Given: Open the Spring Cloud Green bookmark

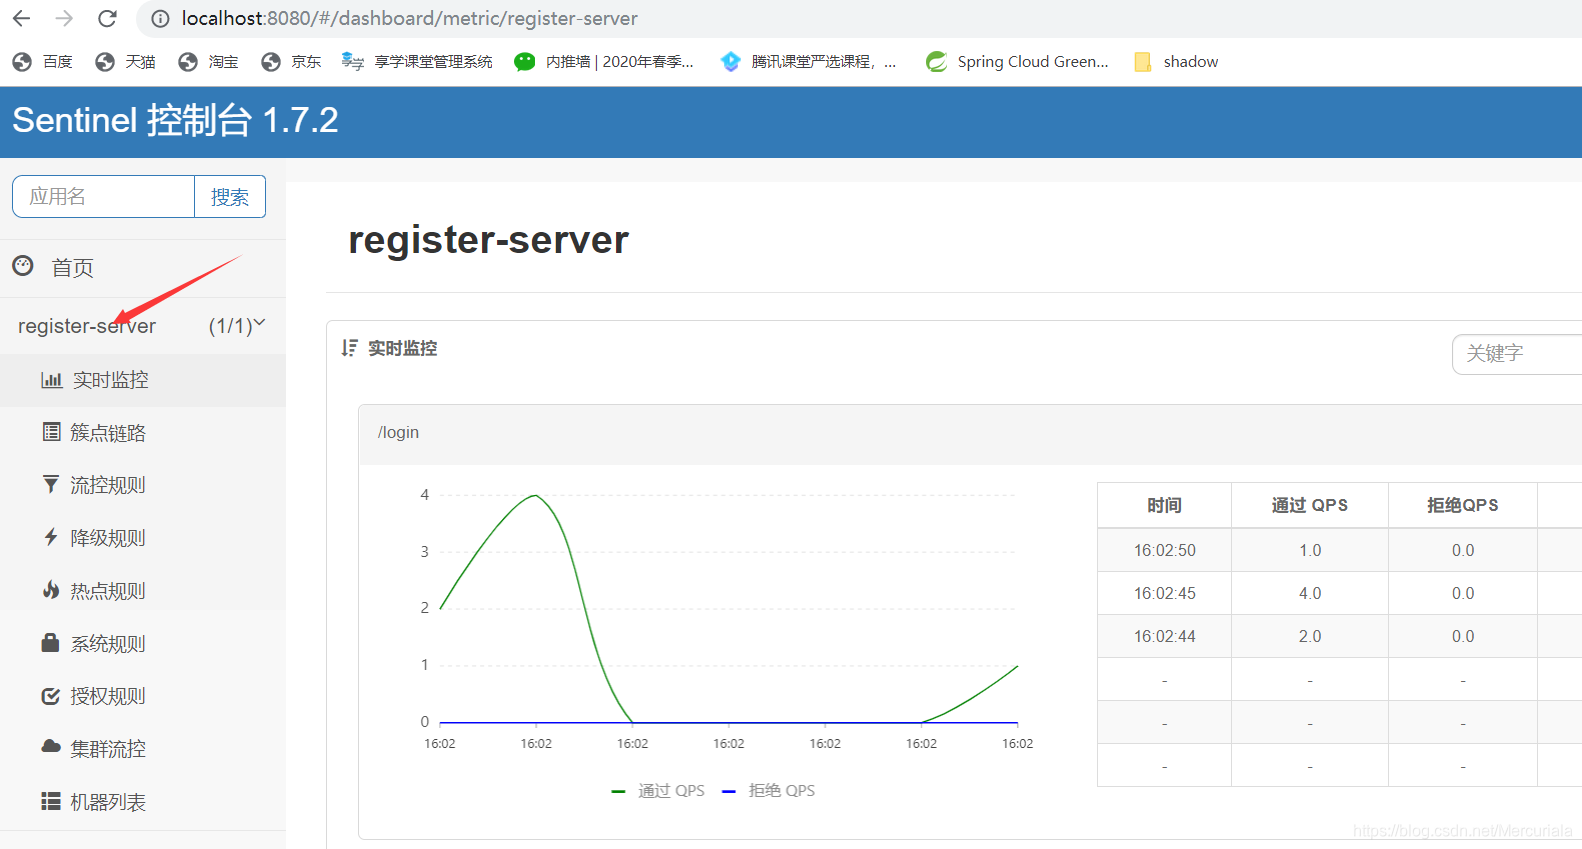Looking at the screenshot, I should [x=1017, y=62].
